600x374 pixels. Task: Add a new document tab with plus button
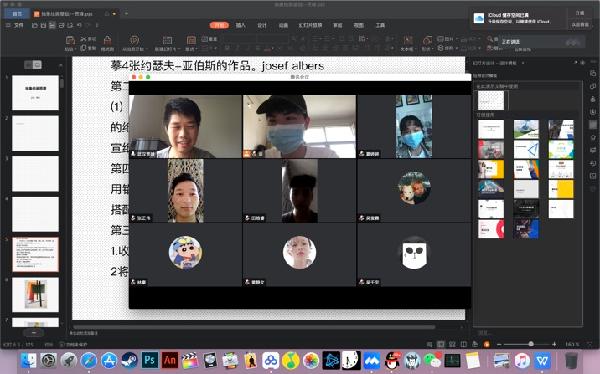[126, 14]
